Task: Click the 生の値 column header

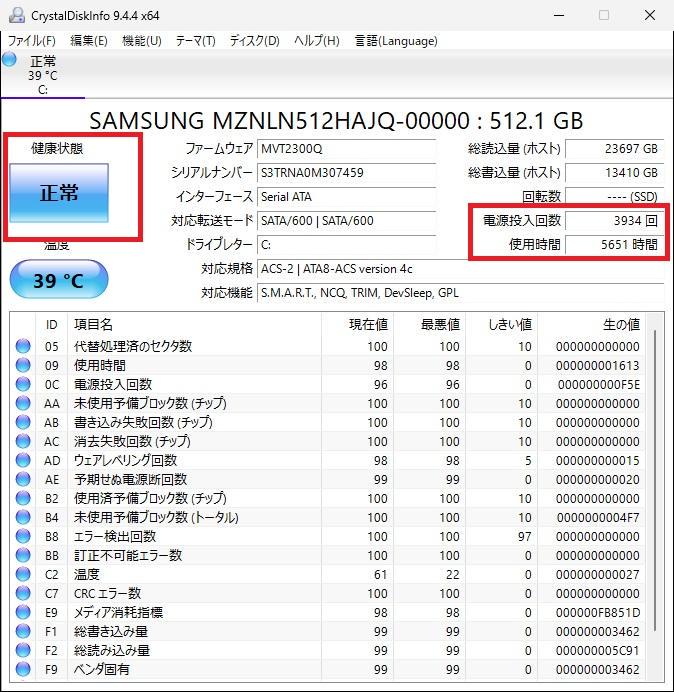Action: point(591,325)
